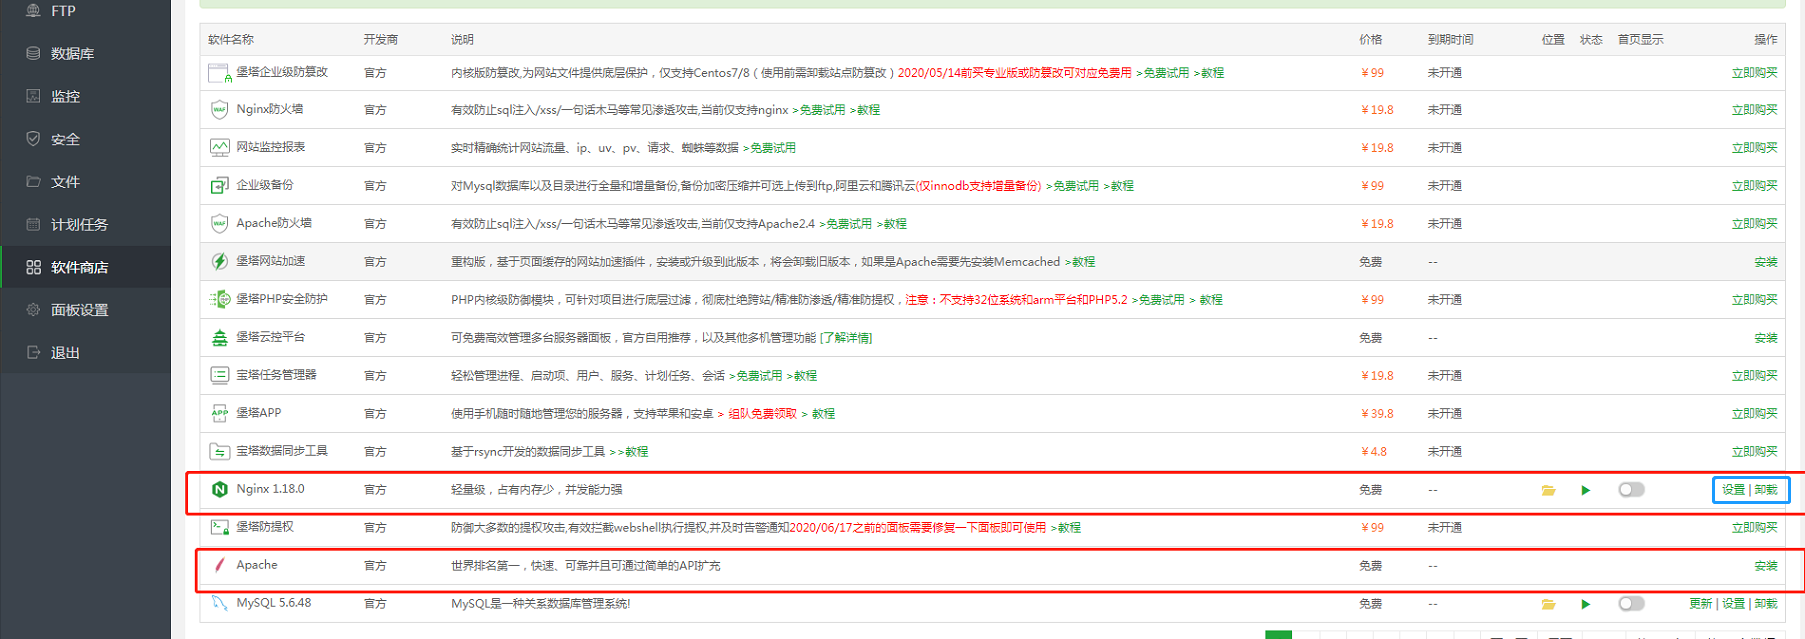Click the MySQL running status play icon

(1586, 604)
